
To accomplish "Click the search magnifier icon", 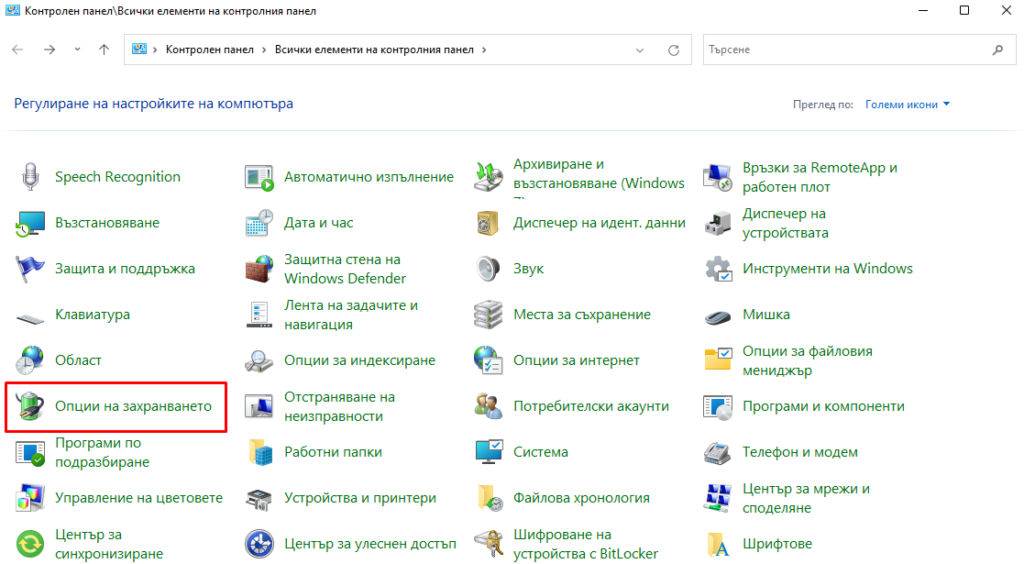I will click(998, 50).
